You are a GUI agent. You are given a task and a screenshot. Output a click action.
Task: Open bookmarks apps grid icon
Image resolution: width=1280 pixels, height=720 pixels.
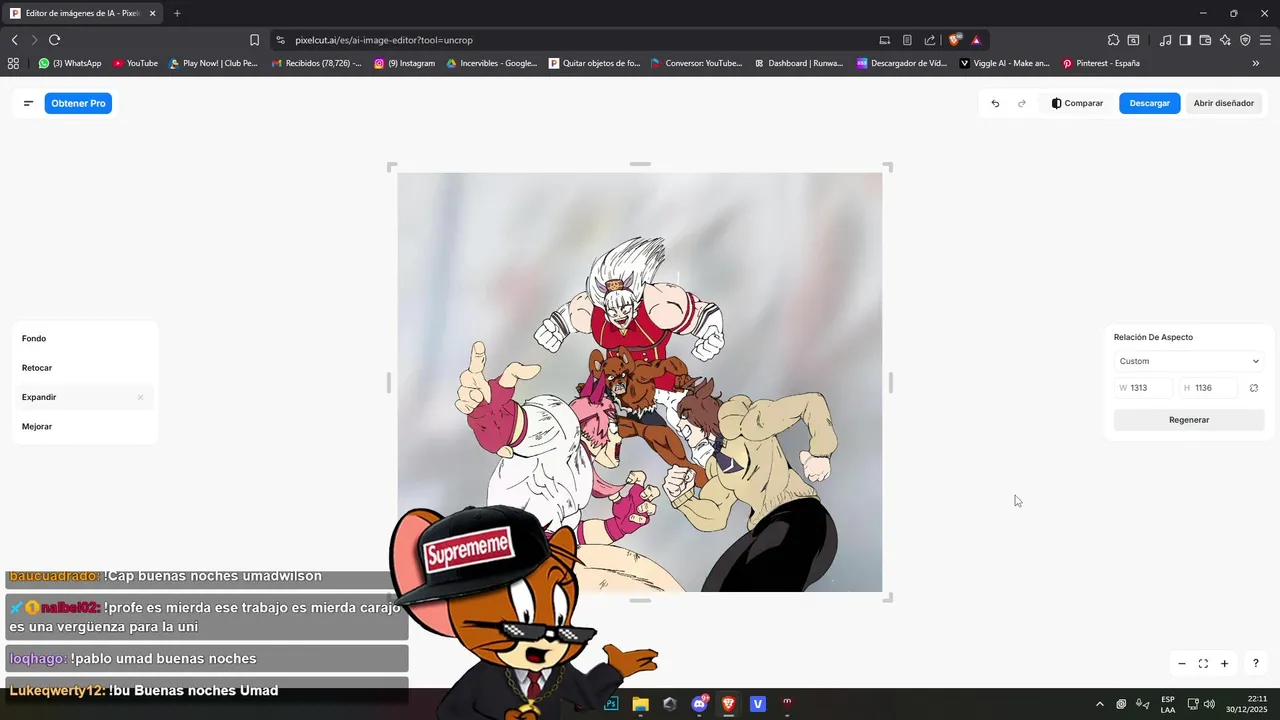(13, 63)
